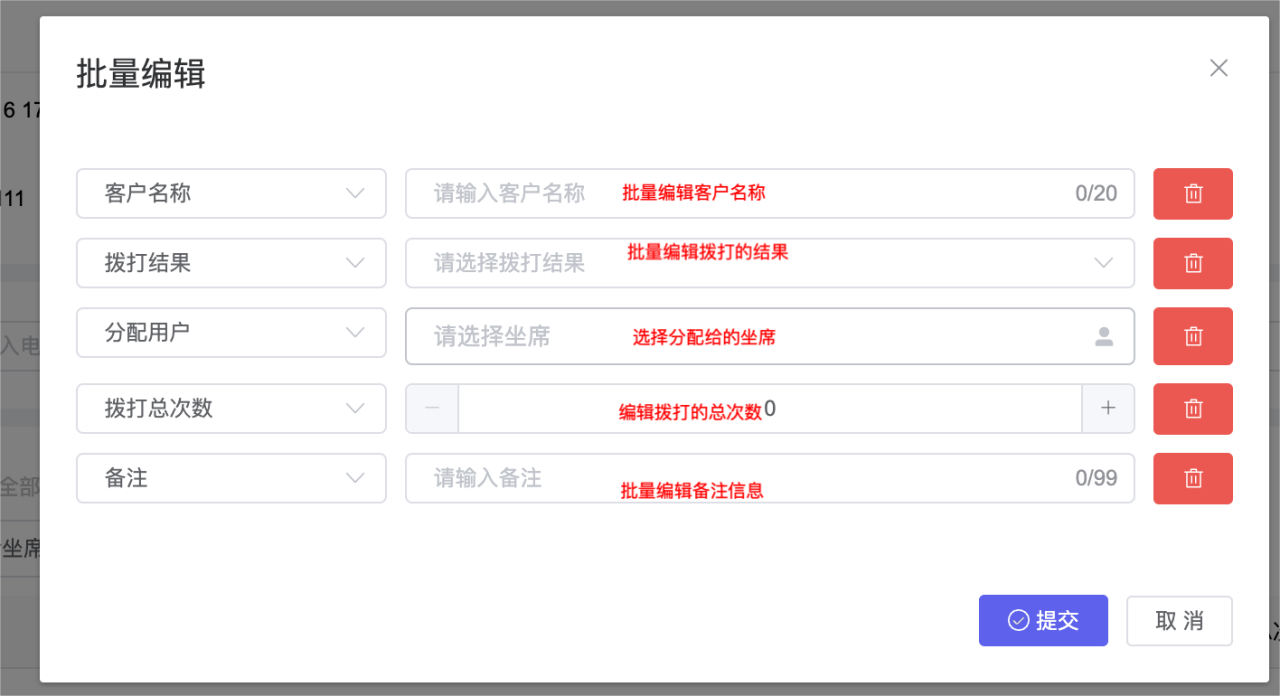
Task: Delete the 拨打总次数 row
Action: [1193, 409]
